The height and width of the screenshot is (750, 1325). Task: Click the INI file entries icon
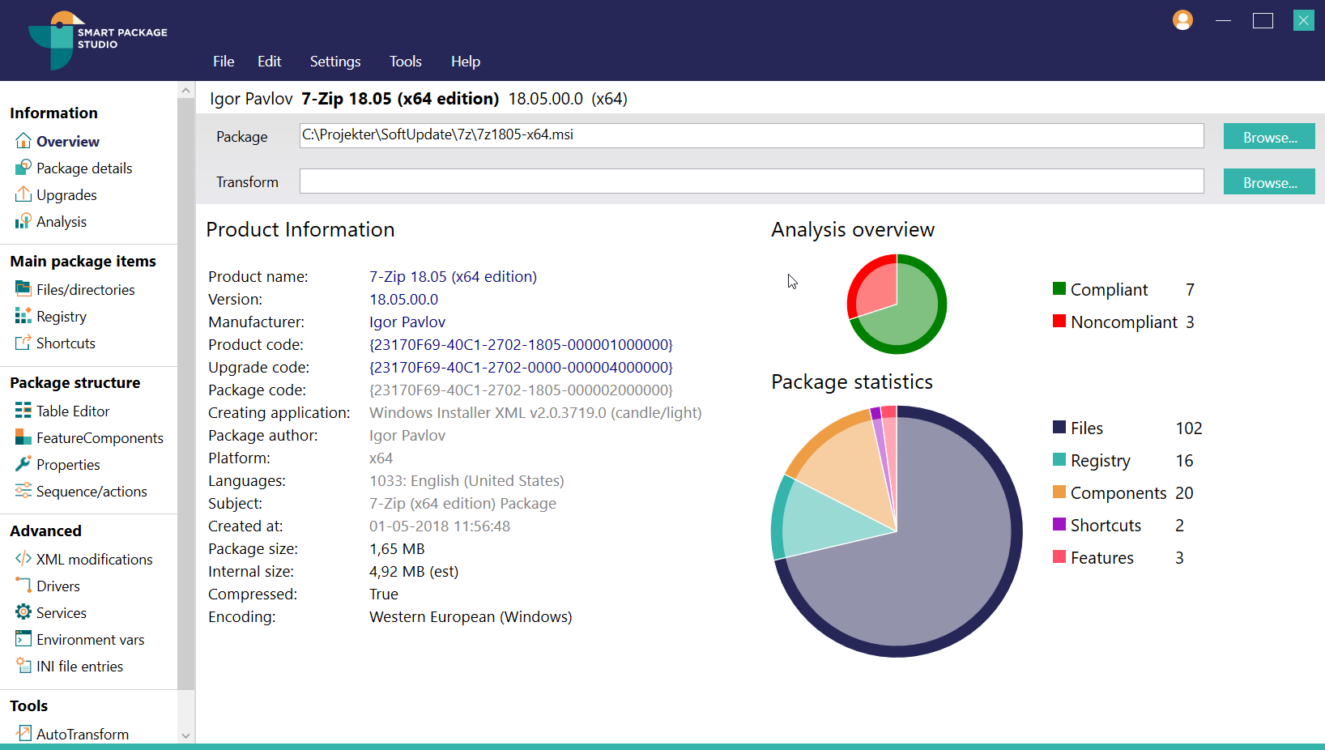pos(23,666)
